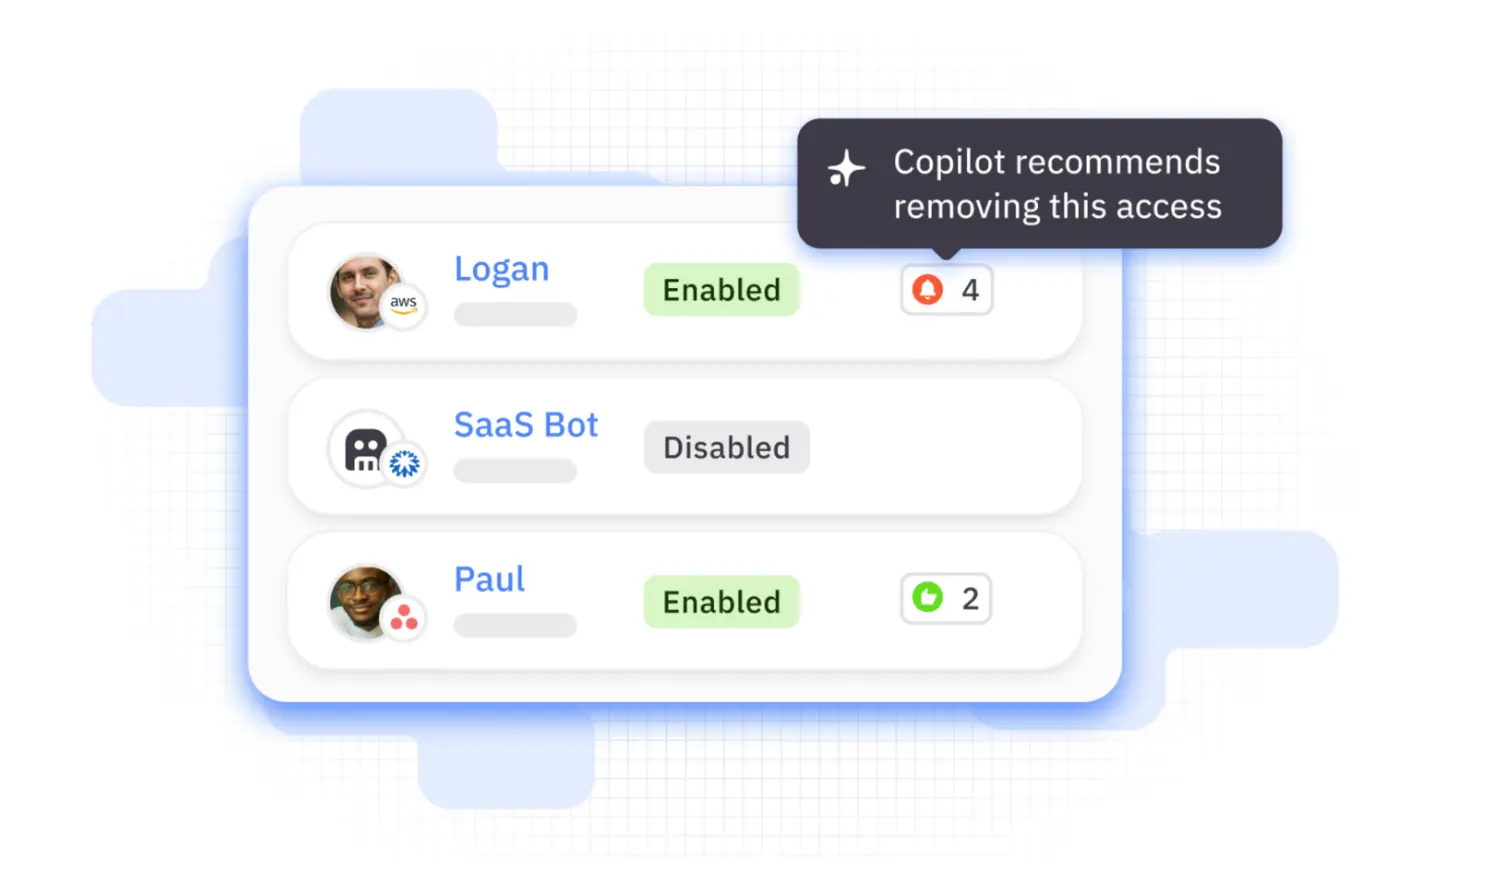Click the Copilot sparkle icon in tooltip
The width and height of the screenshot is (1498, 884).
846,168
